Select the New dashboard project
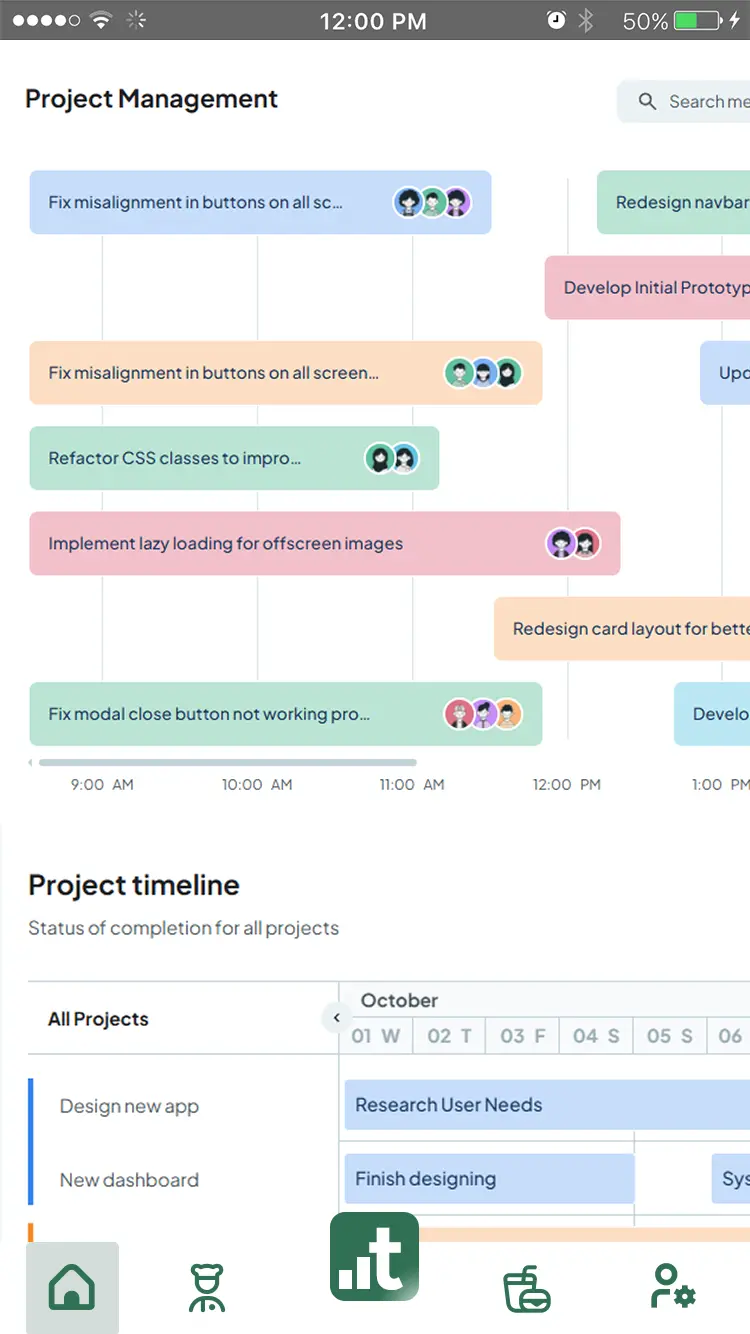 pos(129,1180)
